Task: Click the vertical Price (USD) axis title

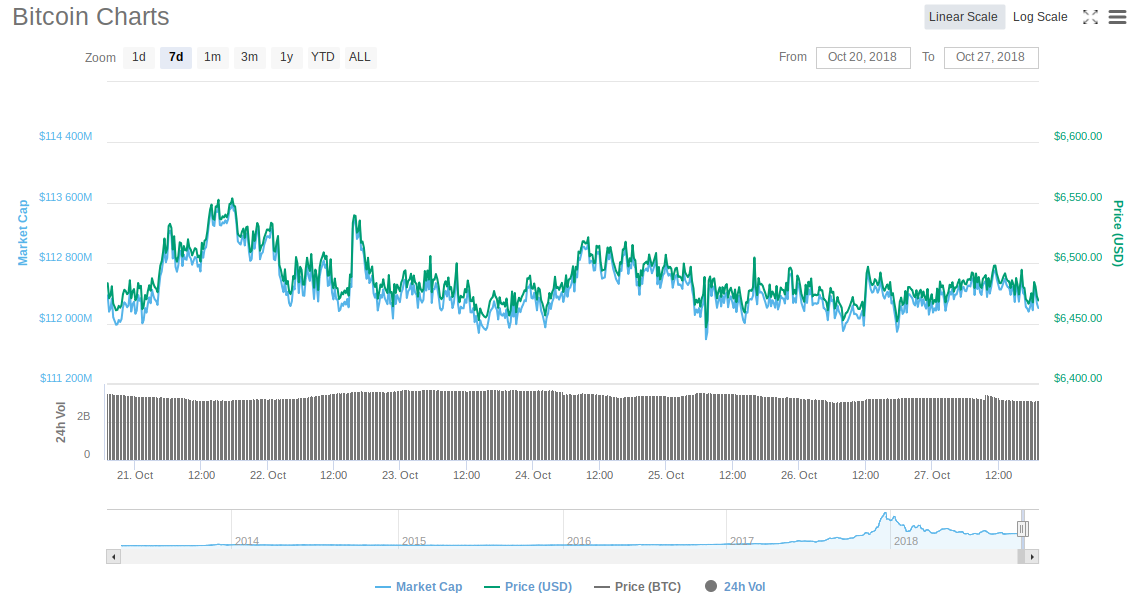Action: click(x=1118, y=233)
